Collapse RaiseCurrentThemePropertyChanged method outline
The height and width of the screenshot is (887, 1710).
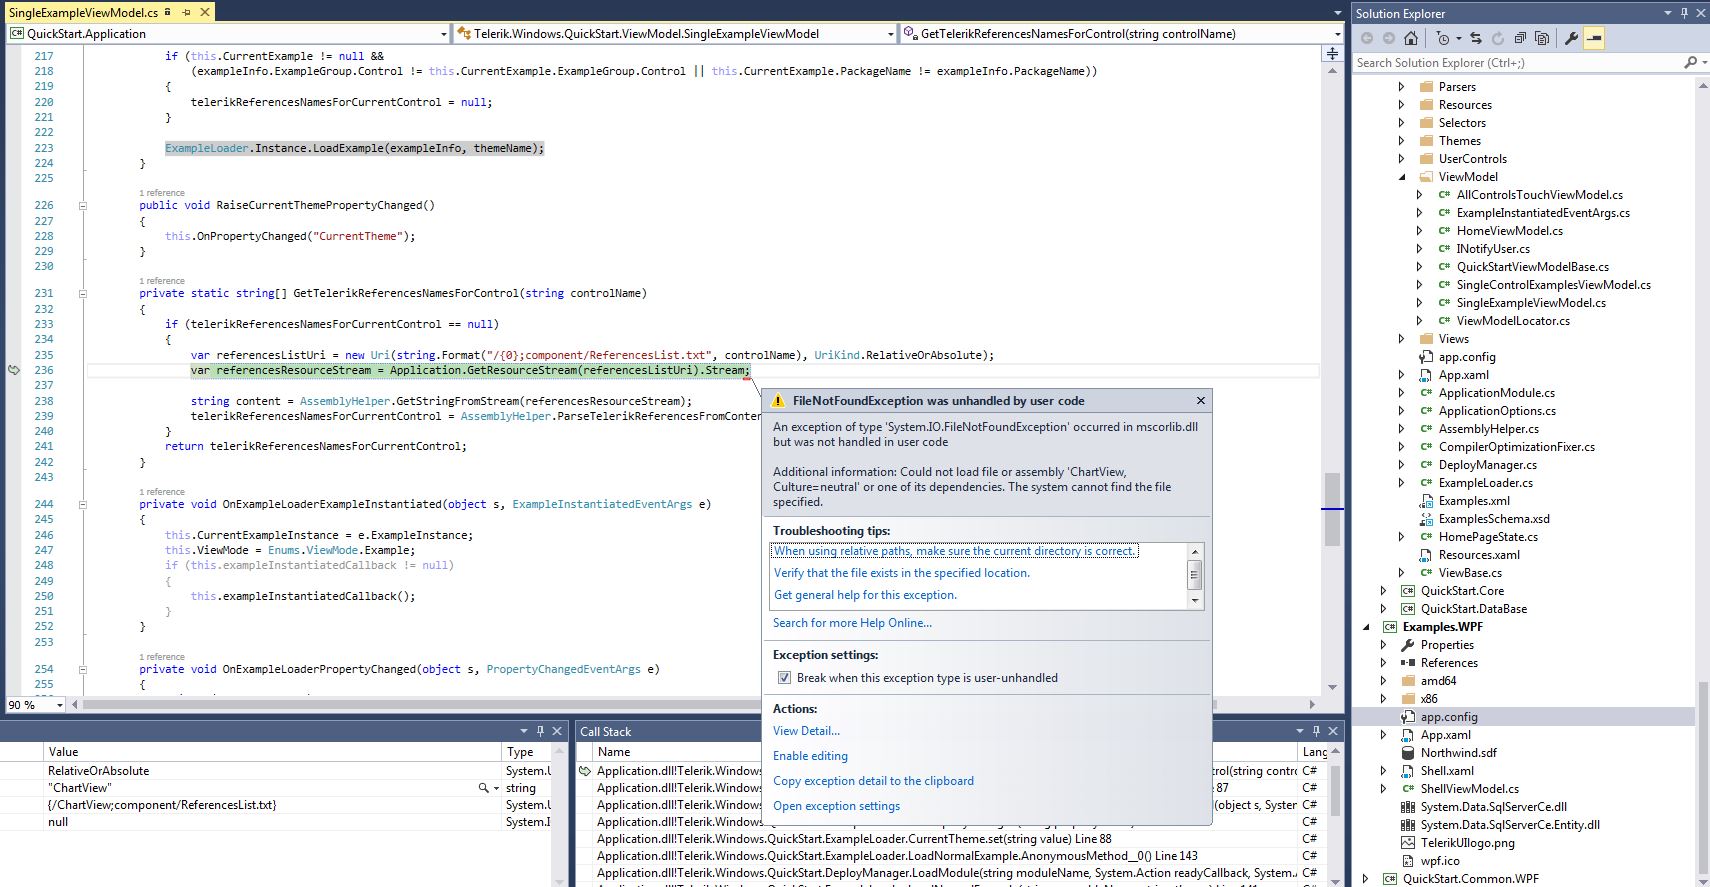click(x=82, y=206)
